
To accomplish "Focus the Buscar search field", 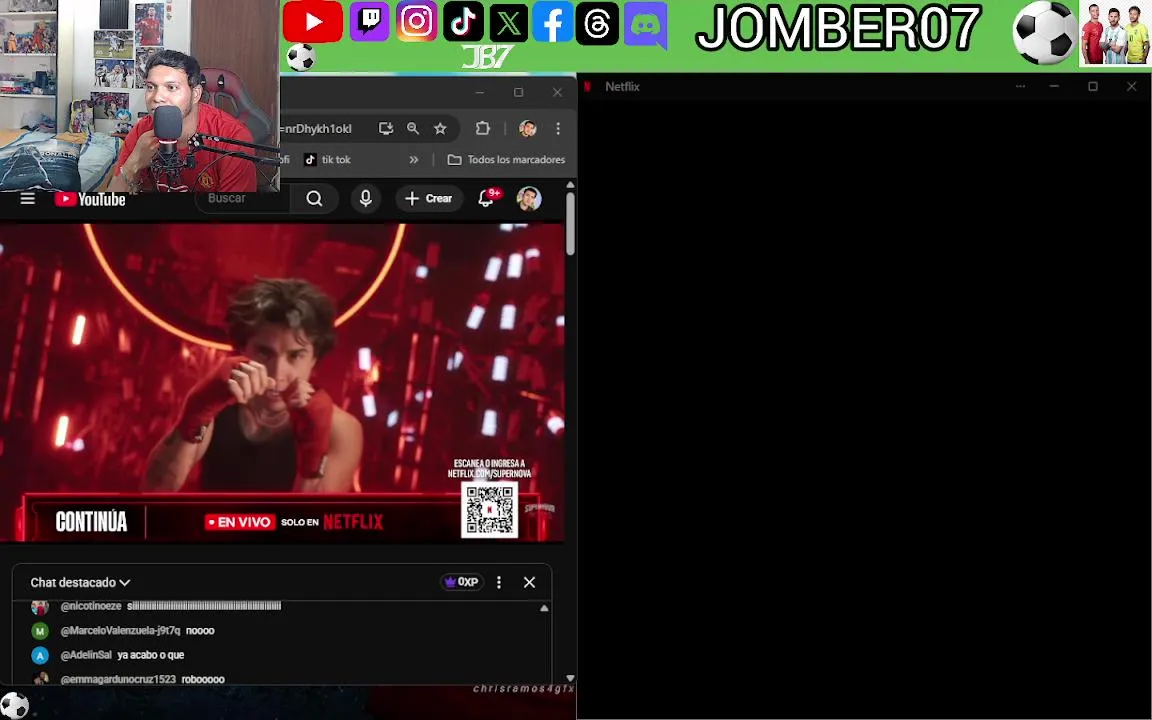I will [x=242, y=198].
